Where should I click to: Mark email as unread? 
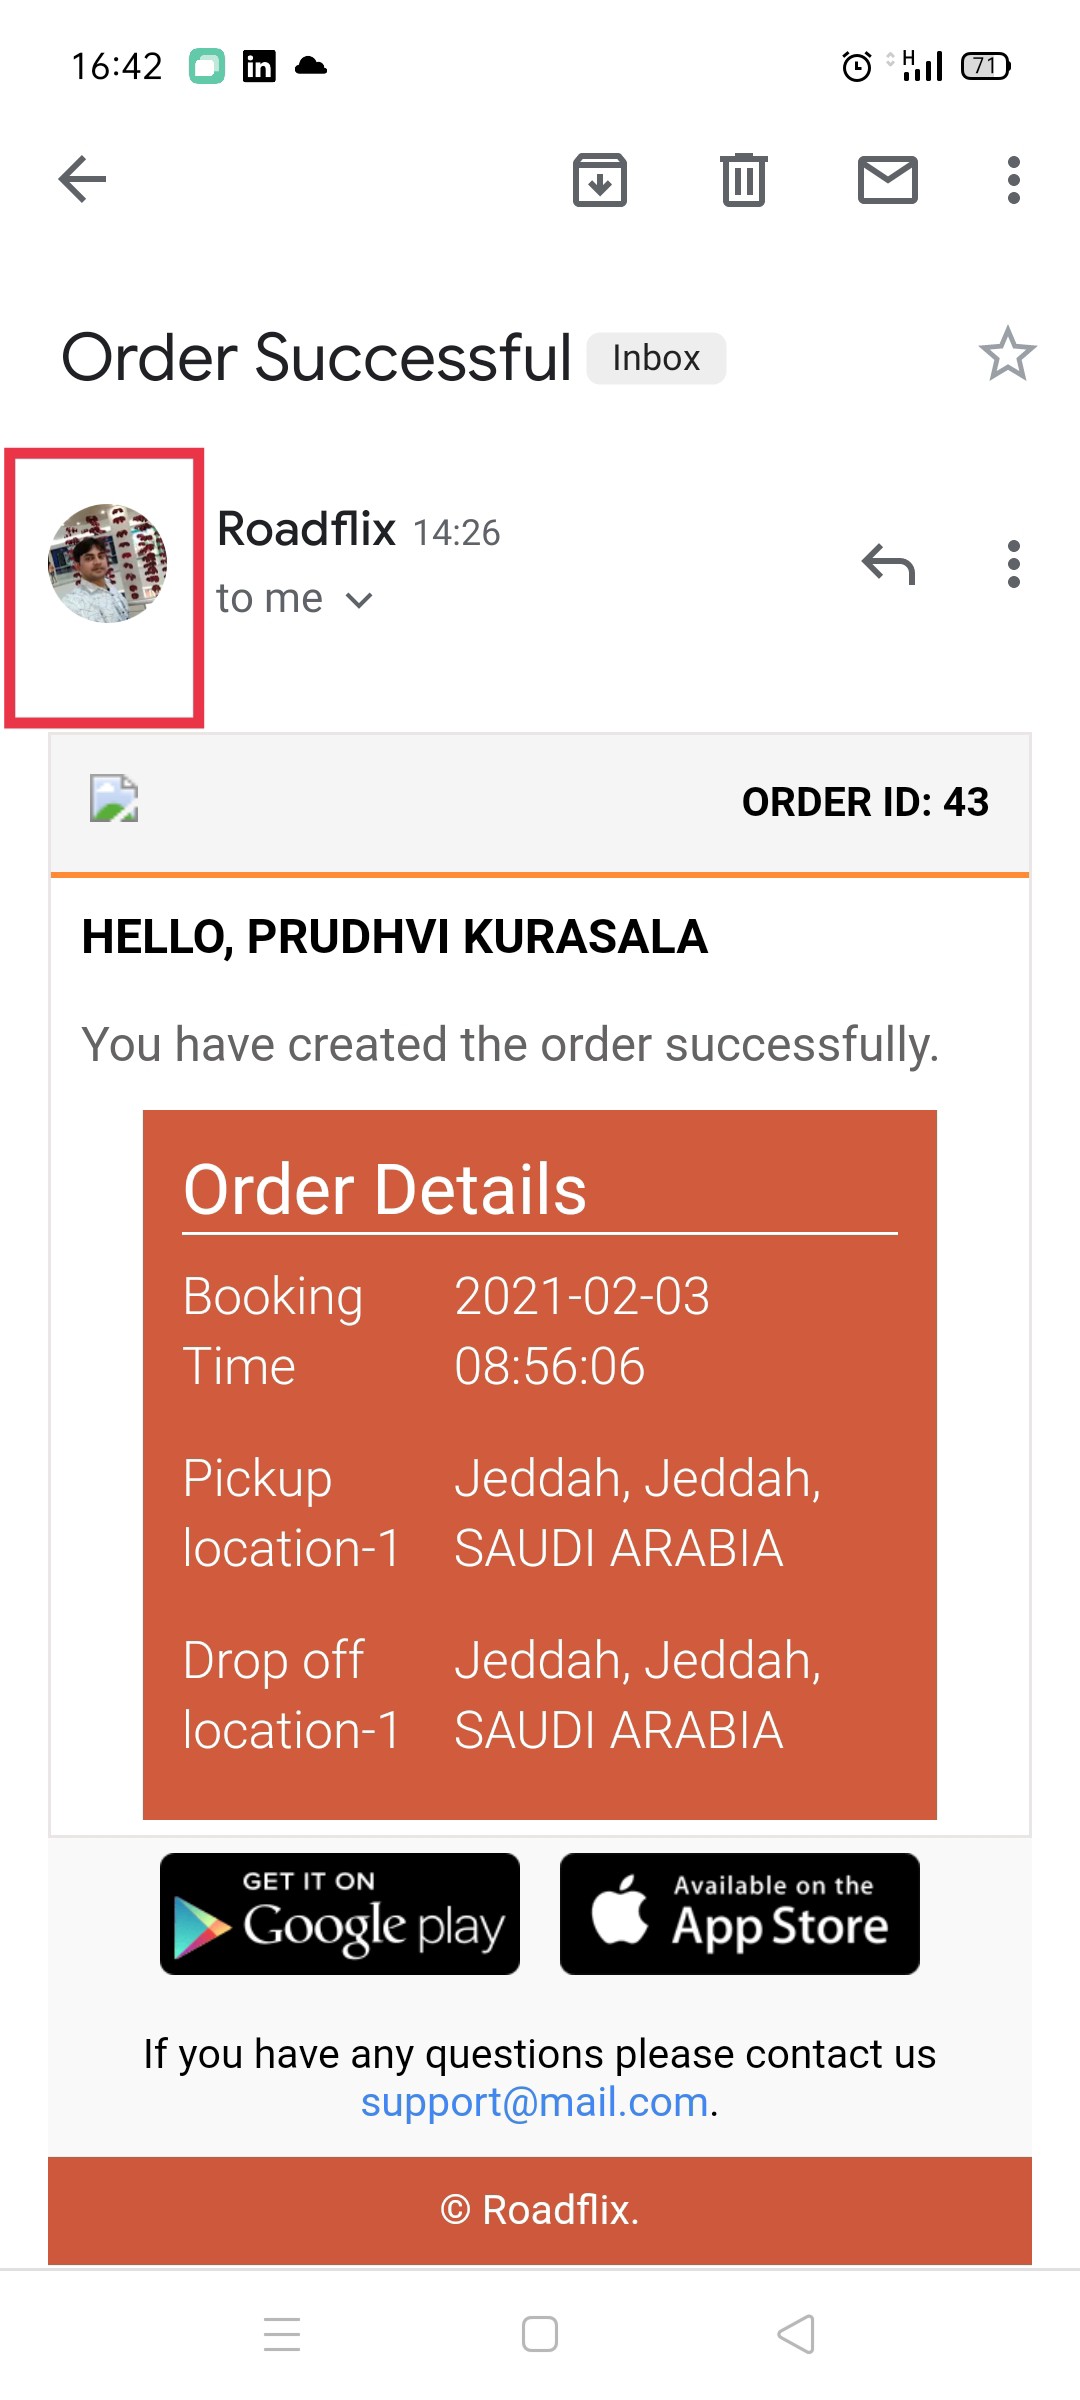click(887, 180)
